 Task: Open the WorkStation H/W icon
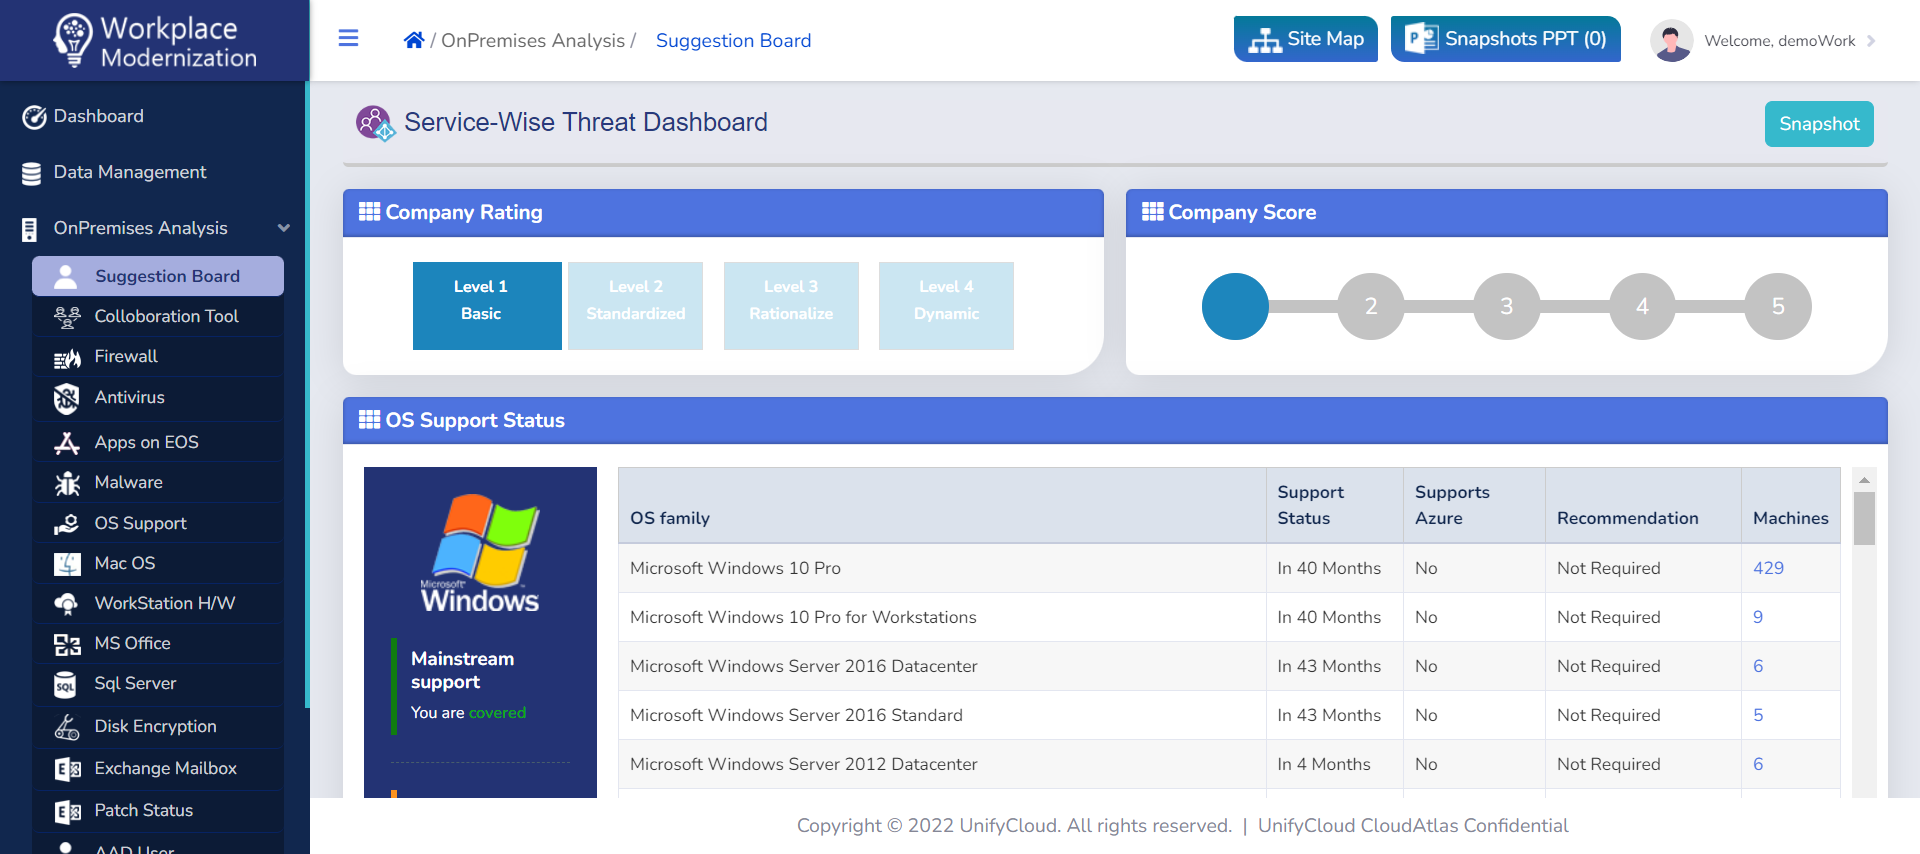click(66, 604)
